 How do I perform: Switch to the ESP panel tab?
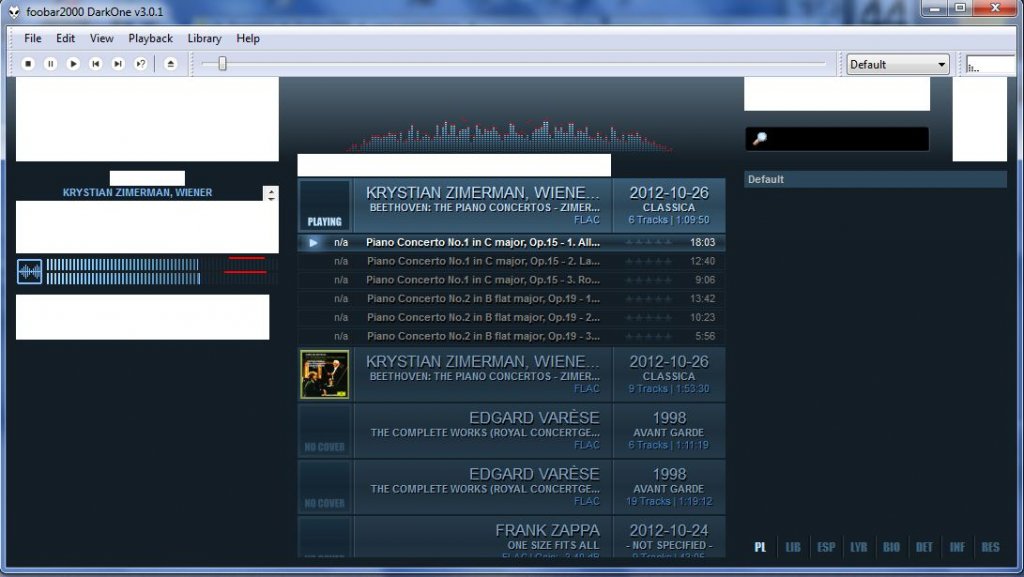point(826,547)
